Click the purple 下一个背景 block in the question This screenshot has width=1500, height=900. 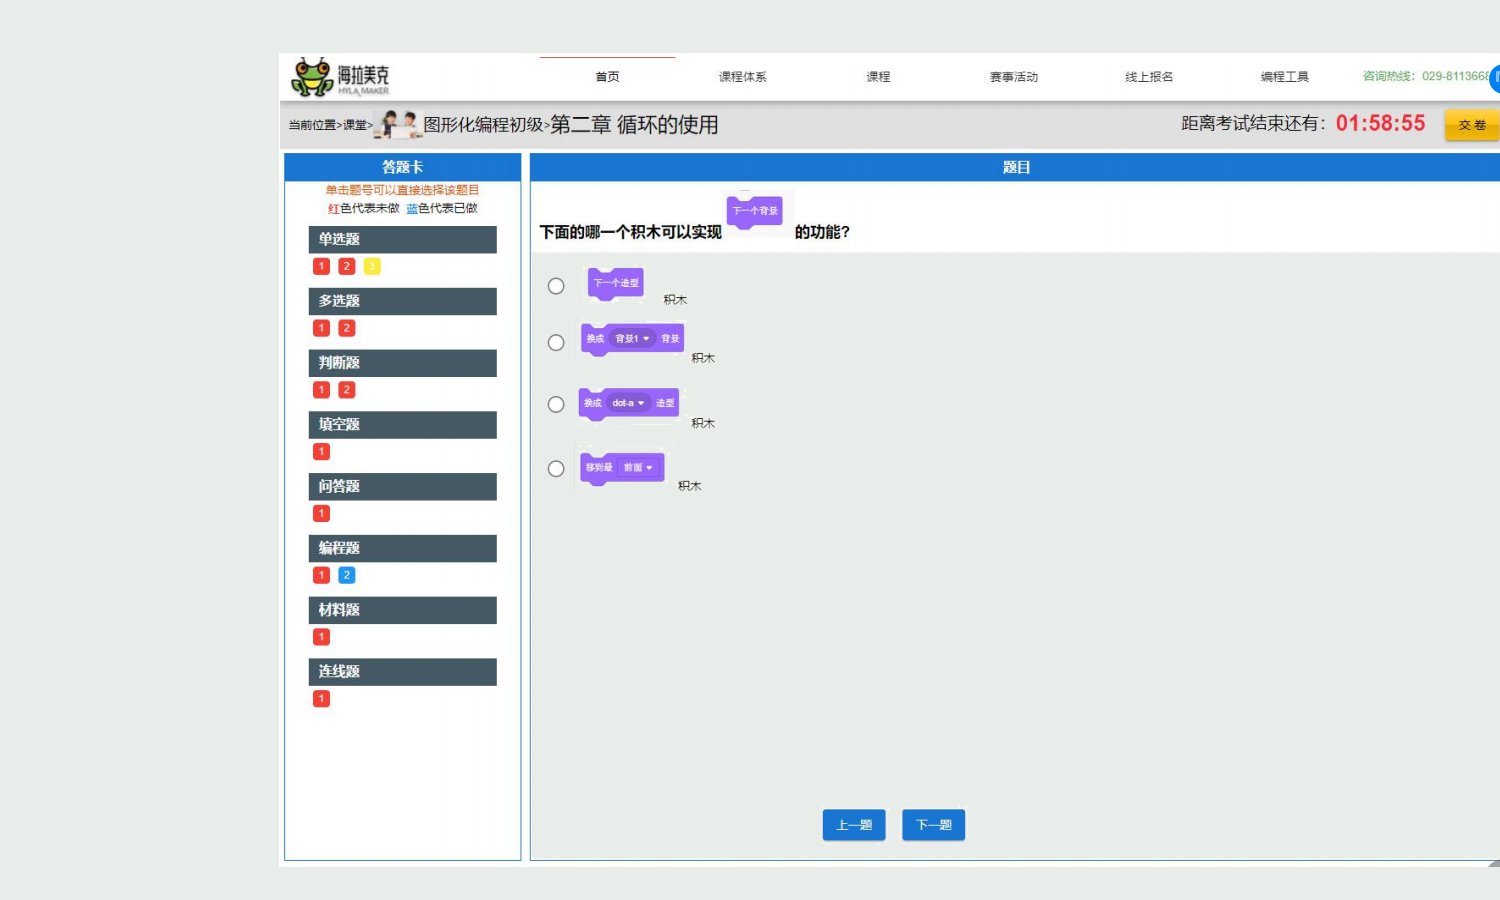[755, 211]
